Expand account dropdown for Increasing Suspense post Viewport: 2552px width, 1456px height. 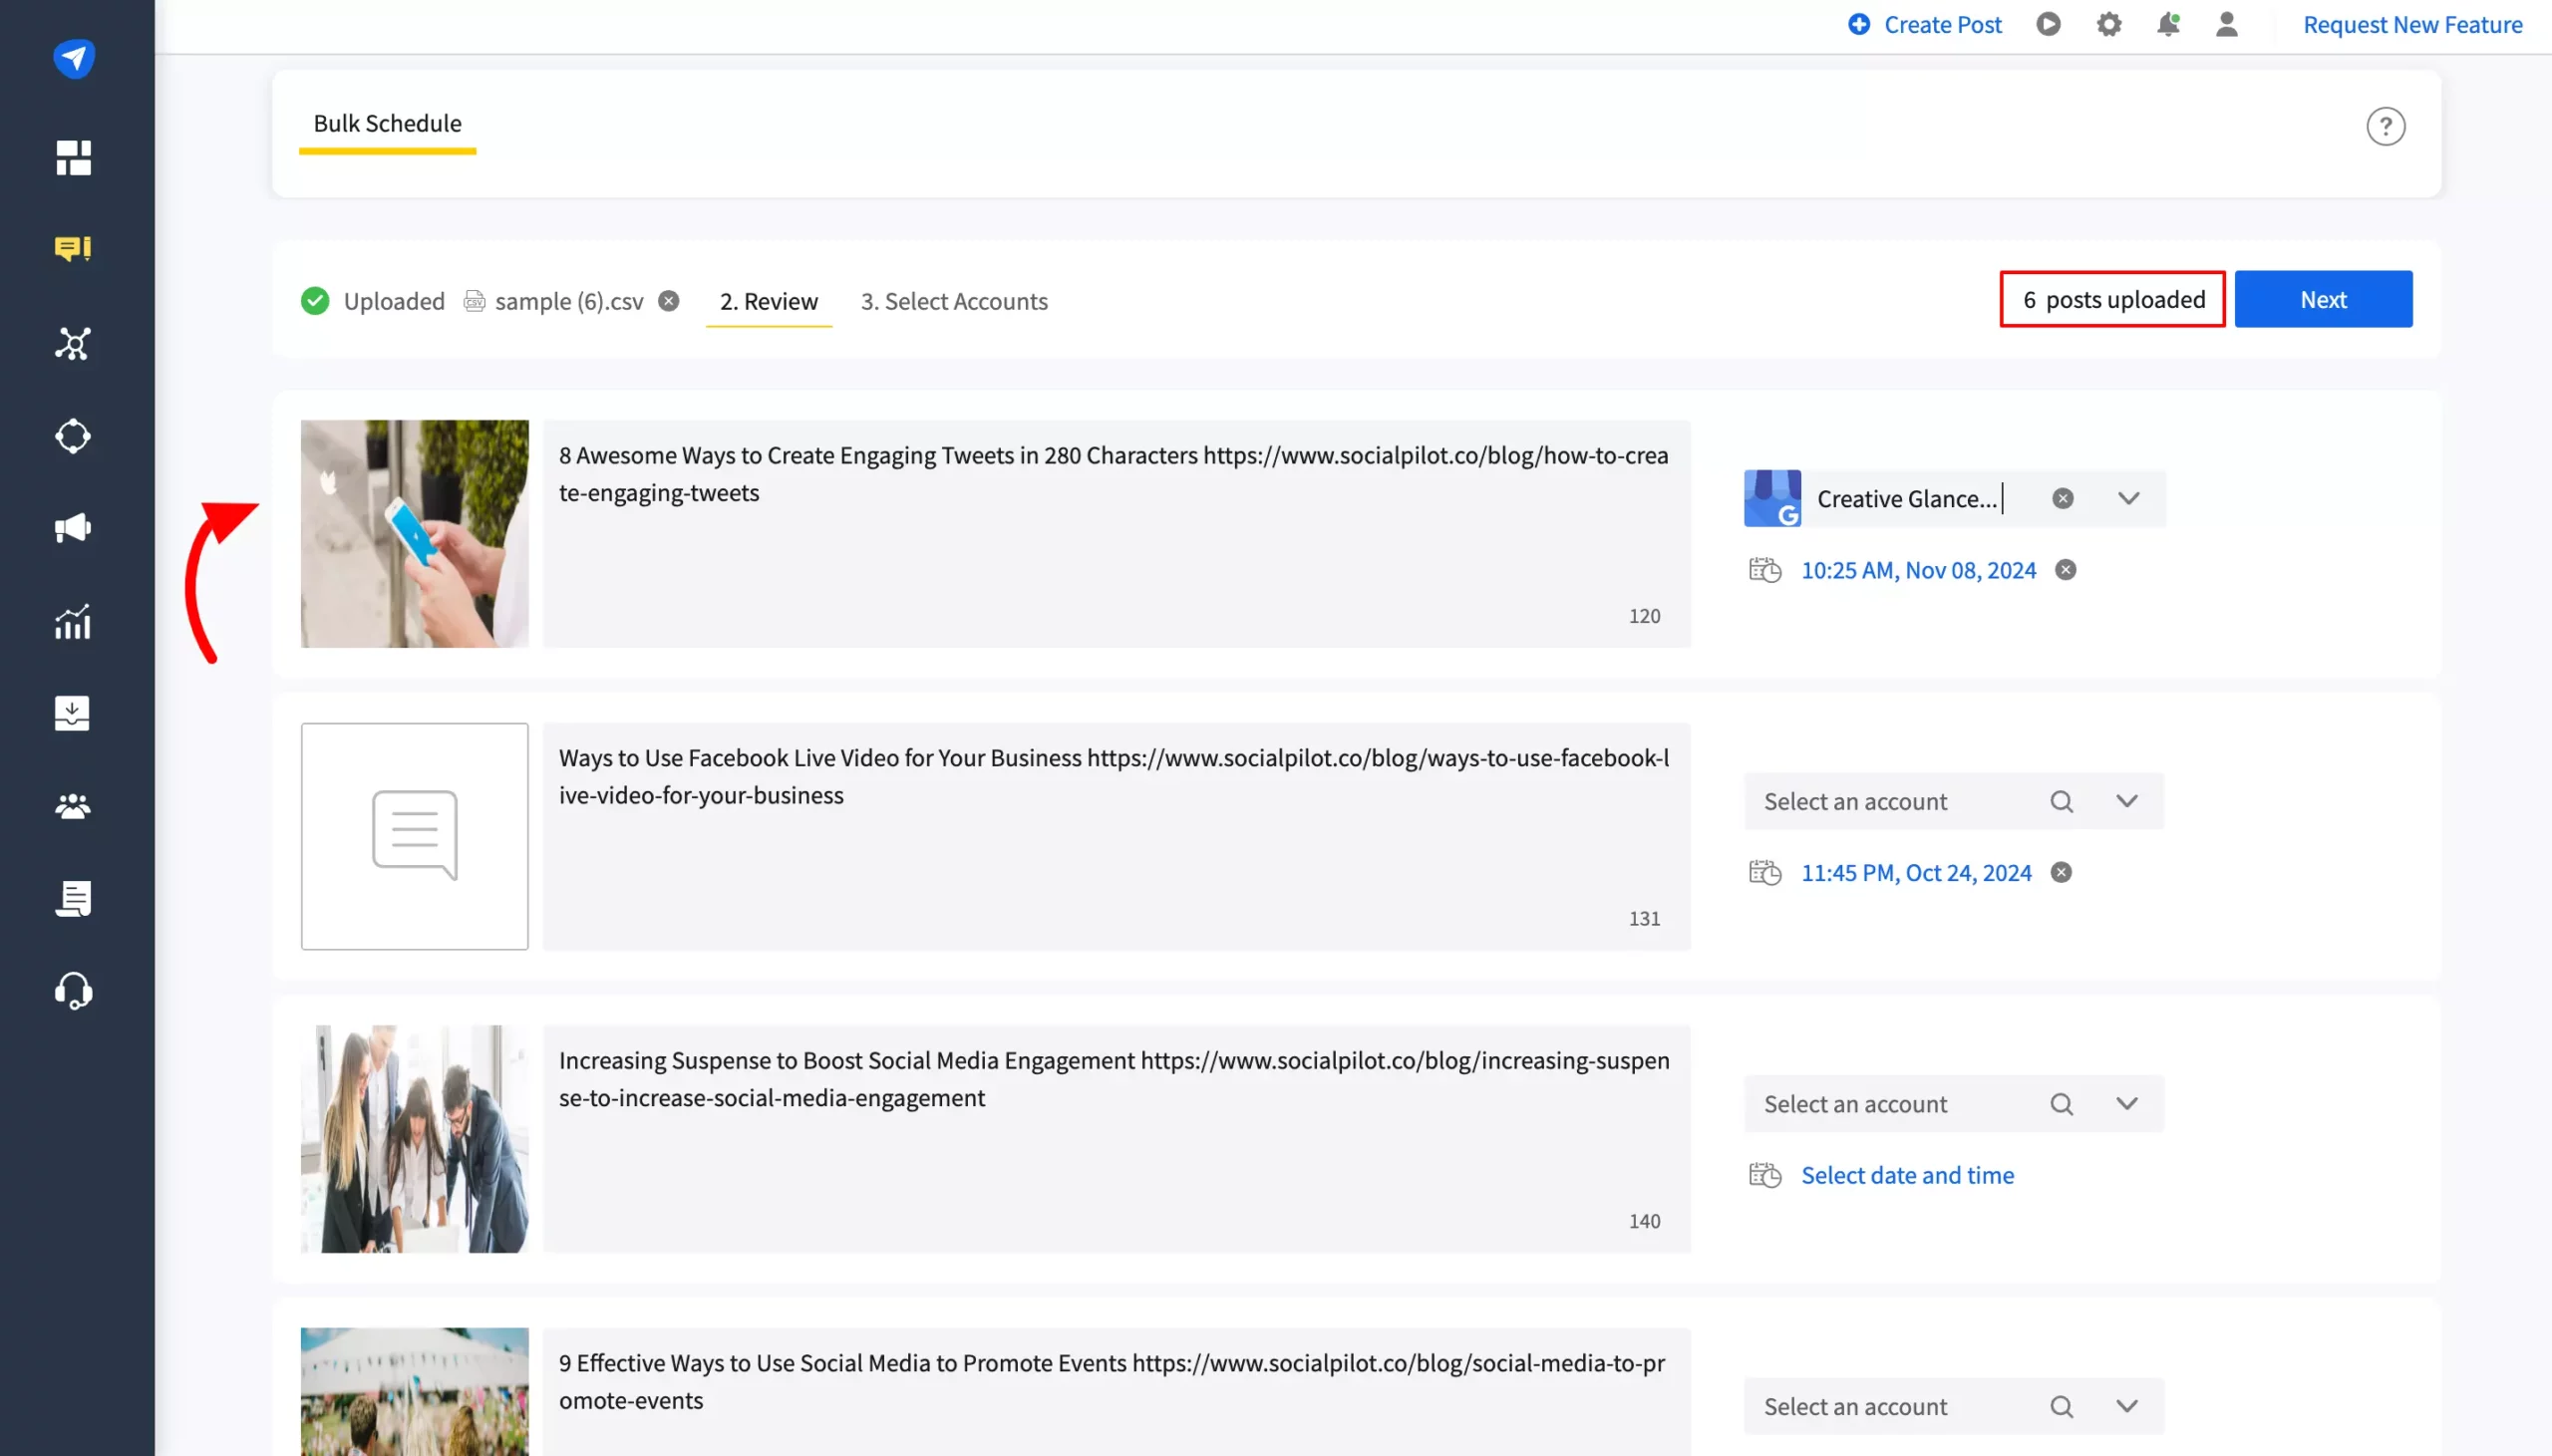point(2127,1103)
